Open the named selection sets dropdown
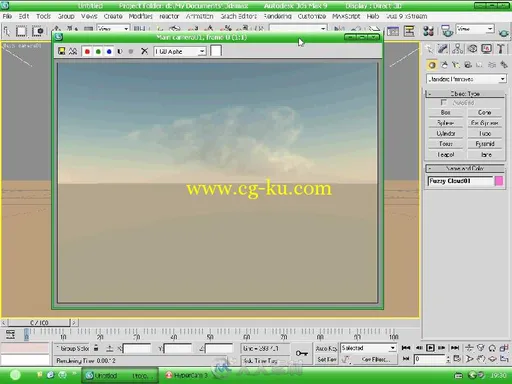The image size is (512, 384). 298,29
